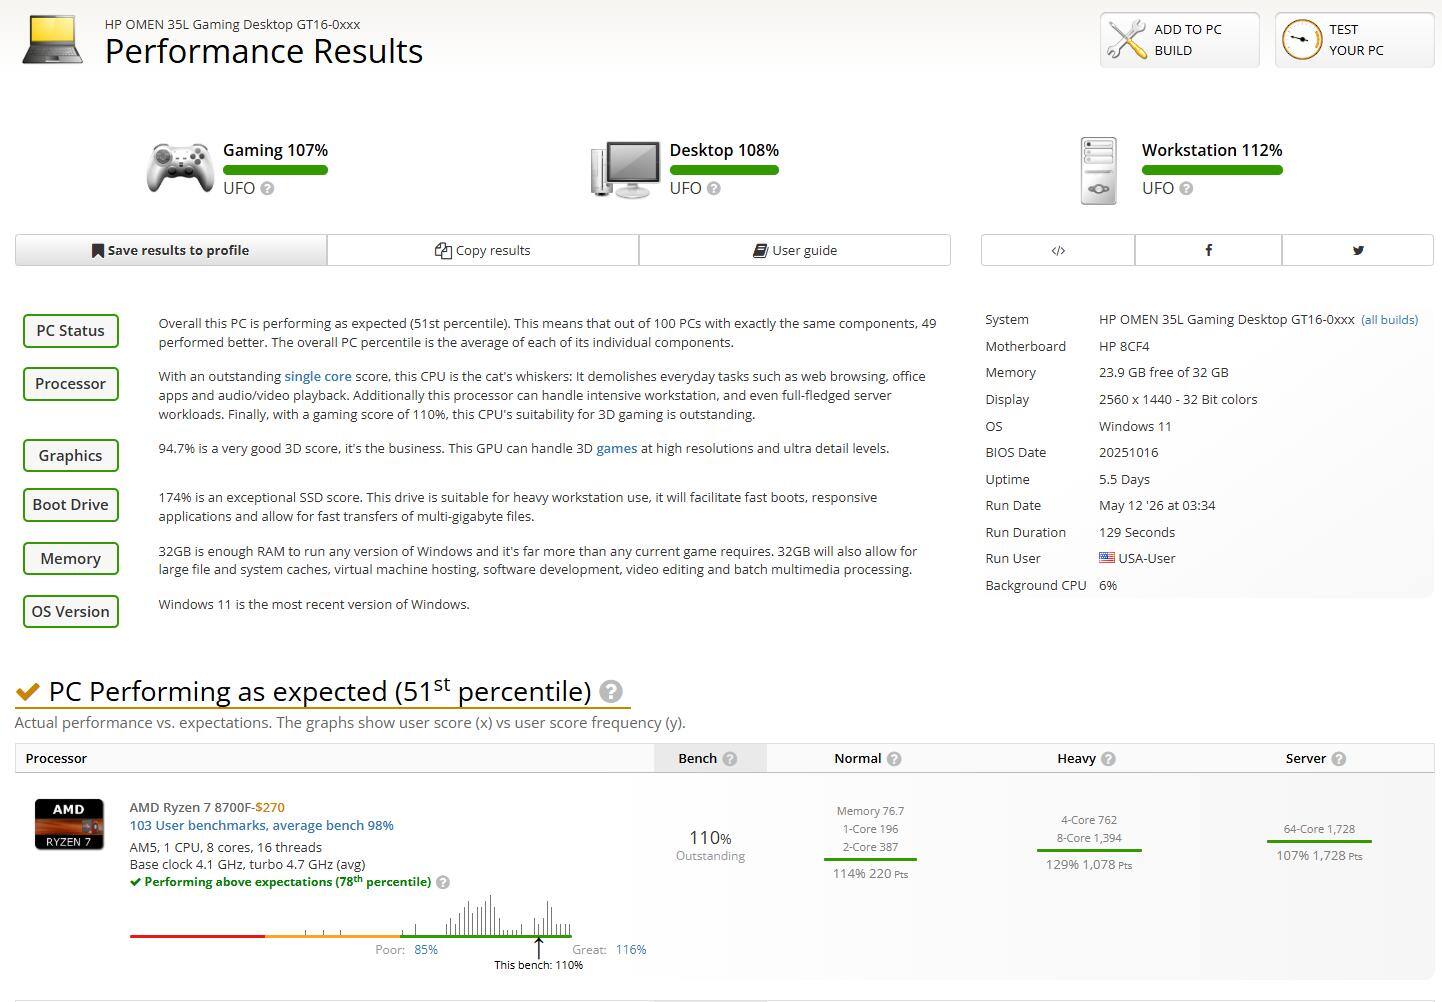
Task: Open the single core link
Action: [x=318, y=376]
